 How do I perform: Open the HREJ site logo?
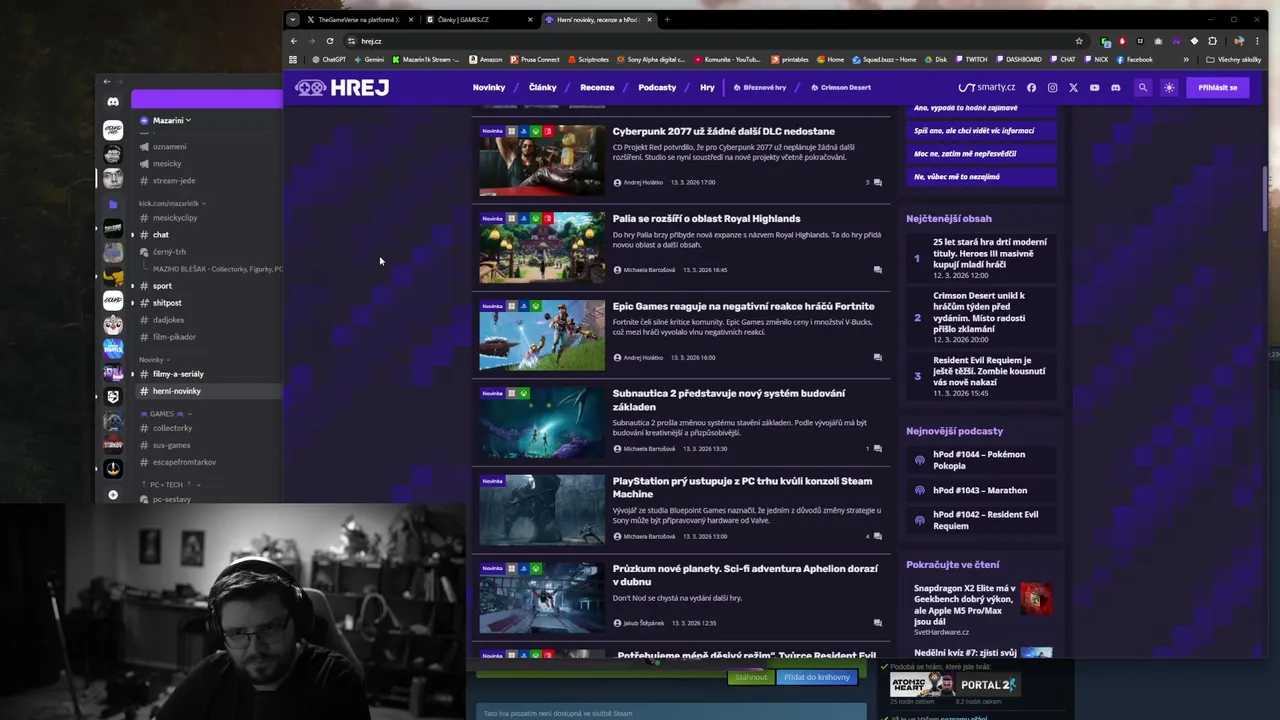click(x=342, y=88)
